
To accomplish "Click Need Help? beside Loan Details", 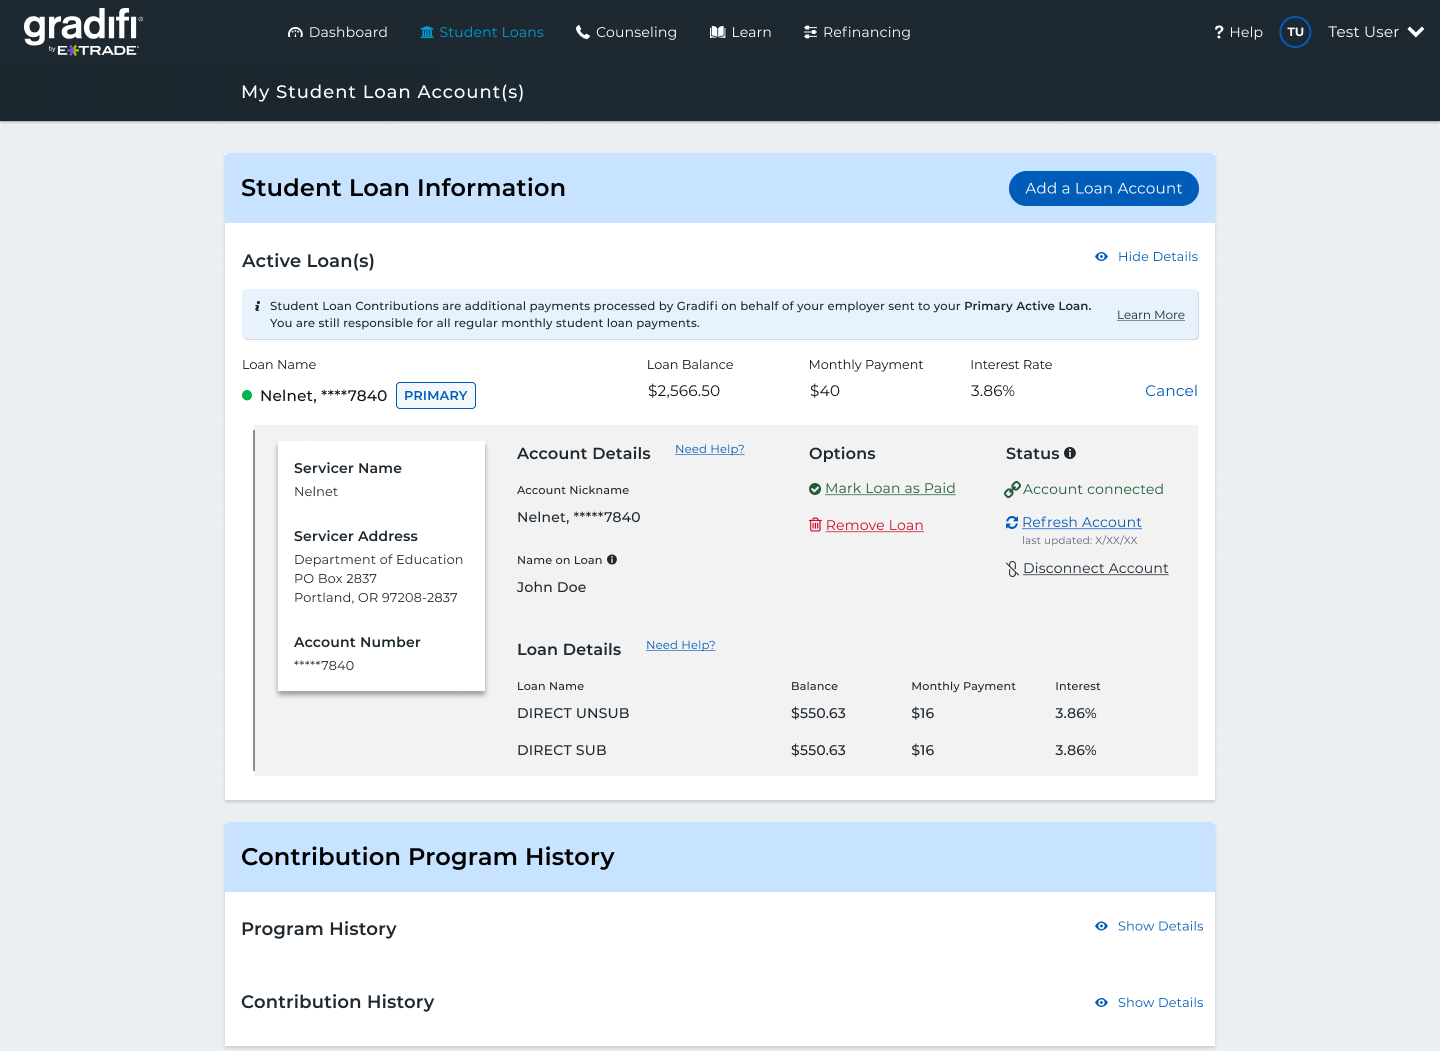I will [x=681, y=645].
